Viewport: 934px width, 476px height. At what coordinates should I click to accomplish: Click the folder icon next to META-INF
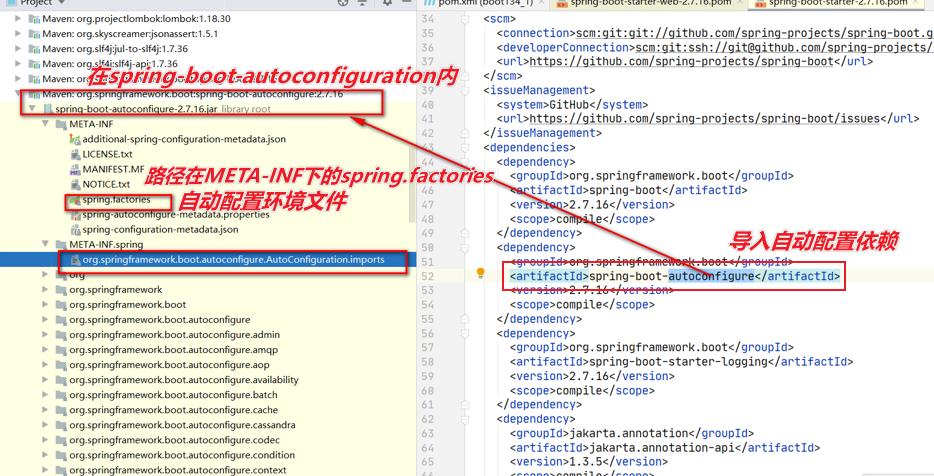click(61, 124)
